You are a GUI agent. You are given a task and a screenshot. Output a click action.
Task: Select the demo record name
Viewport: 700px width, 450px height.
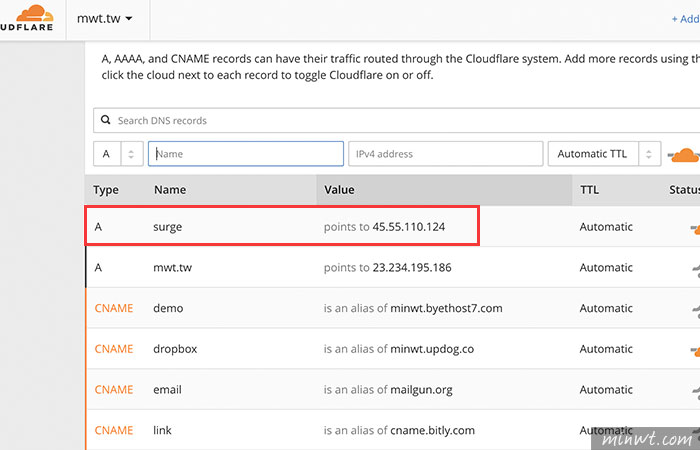pyautogui.click(x=168, y=308)
